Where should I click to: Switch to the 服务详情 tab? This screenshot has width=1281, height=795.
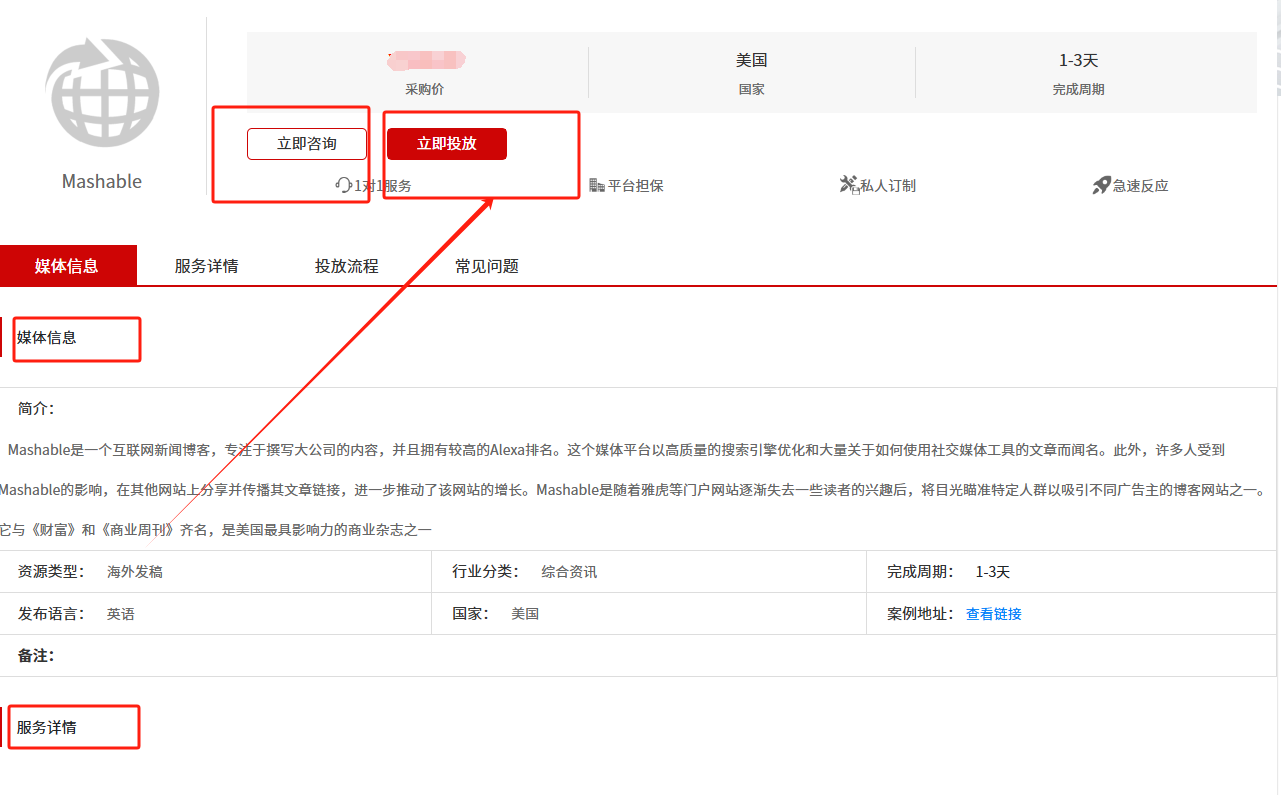[x=206, y=266]
